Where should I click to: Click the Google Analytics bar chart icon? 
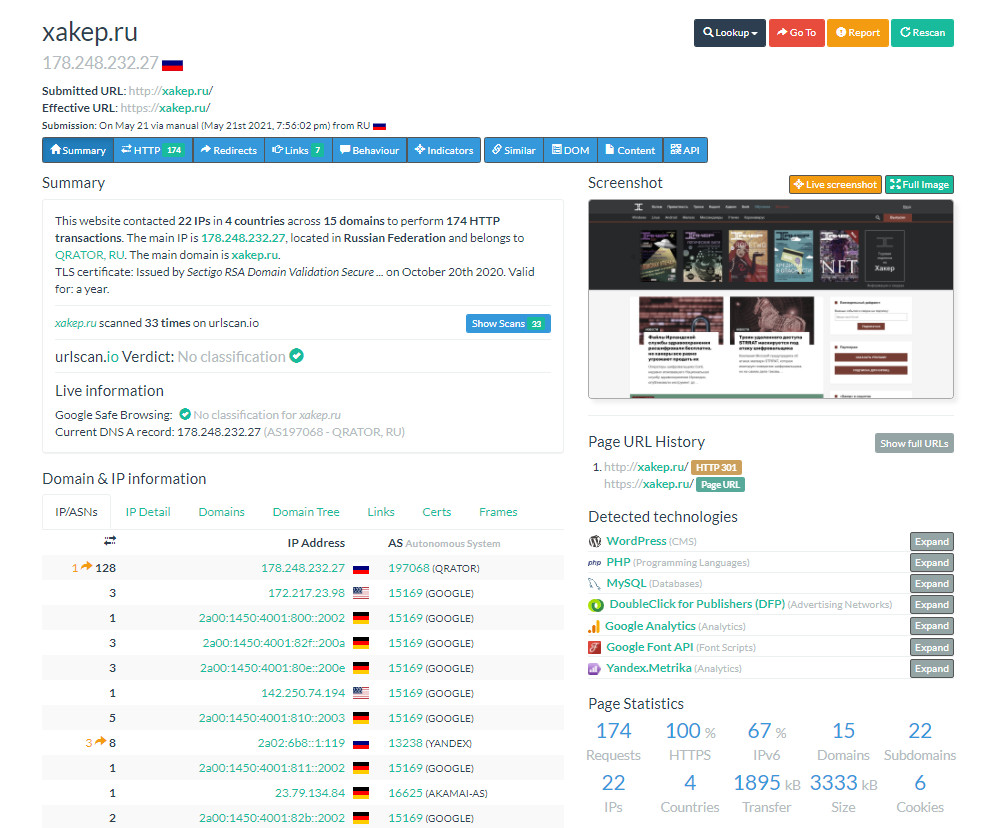tap(594, 626)
